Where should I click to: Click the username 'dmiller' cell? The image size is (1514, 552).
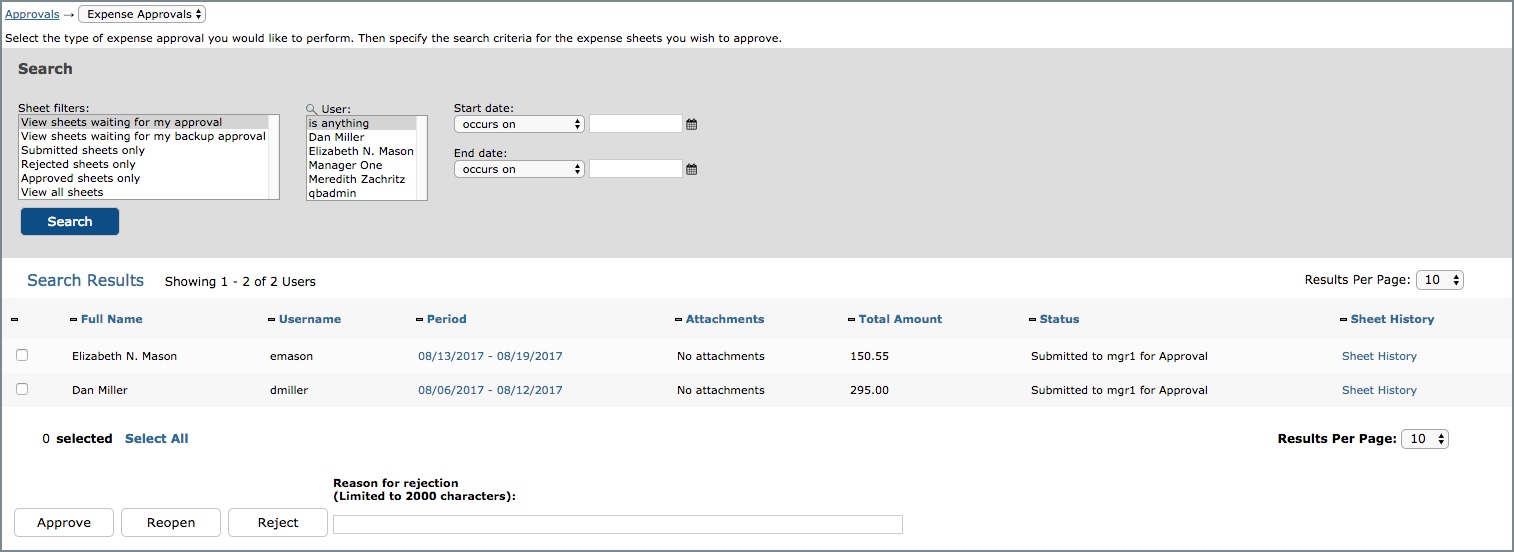291,390
